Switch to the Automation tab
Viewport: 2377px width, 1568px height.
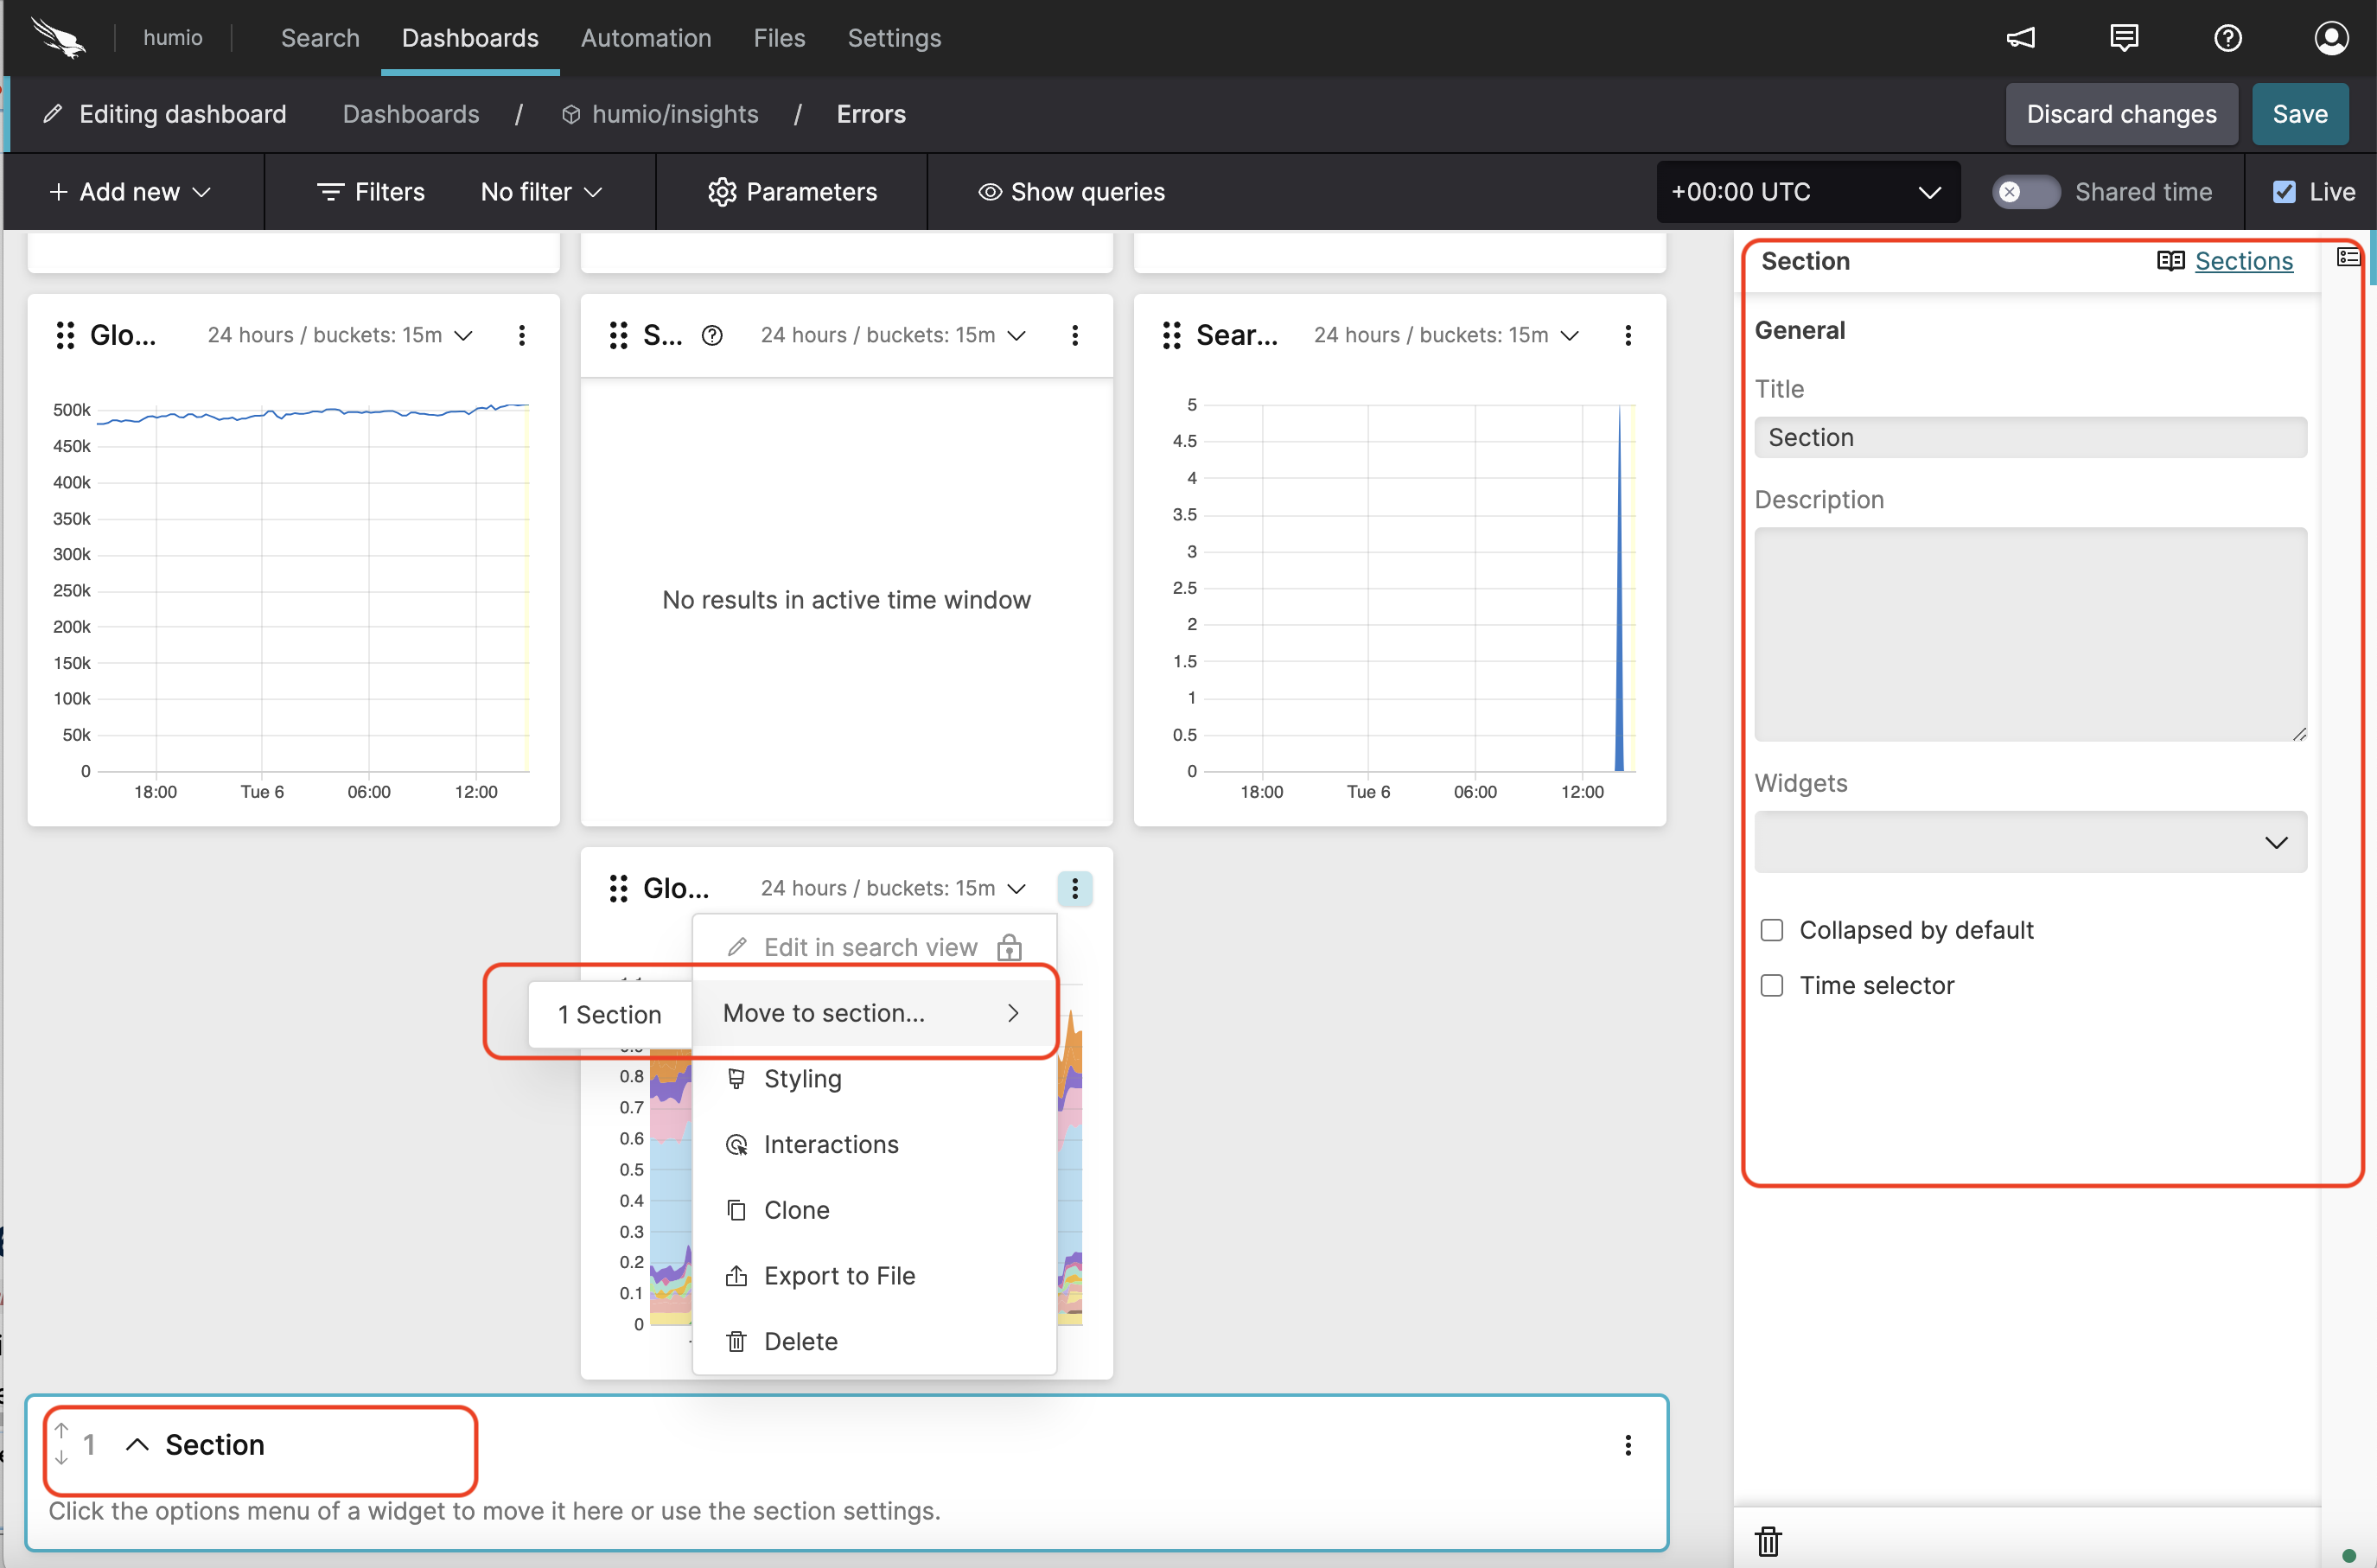click(x=646, y=38)
